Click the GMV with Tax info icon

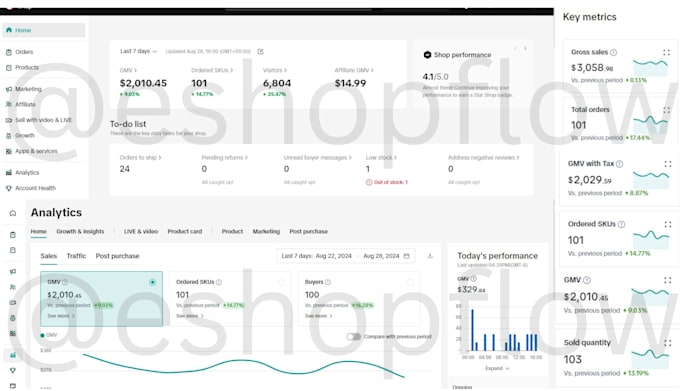coord(619,164)
